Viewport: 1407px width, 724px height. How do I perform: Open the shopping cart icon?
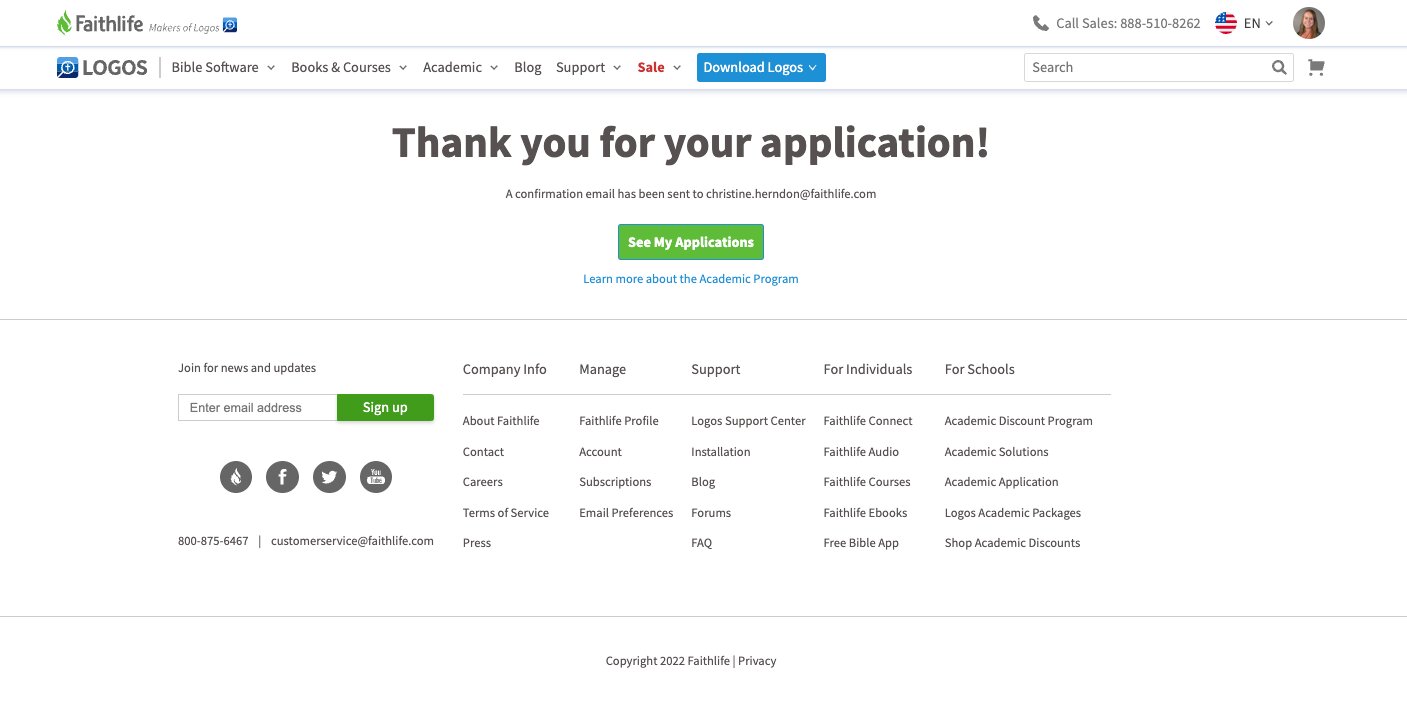[1316, 68]
